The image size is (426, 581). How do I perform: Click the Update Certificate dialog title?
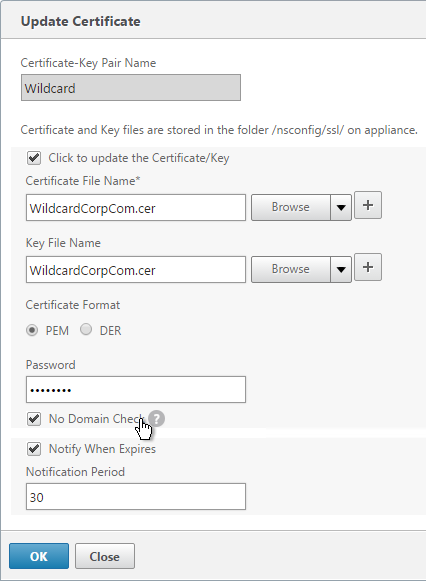[x=80, y=21]
